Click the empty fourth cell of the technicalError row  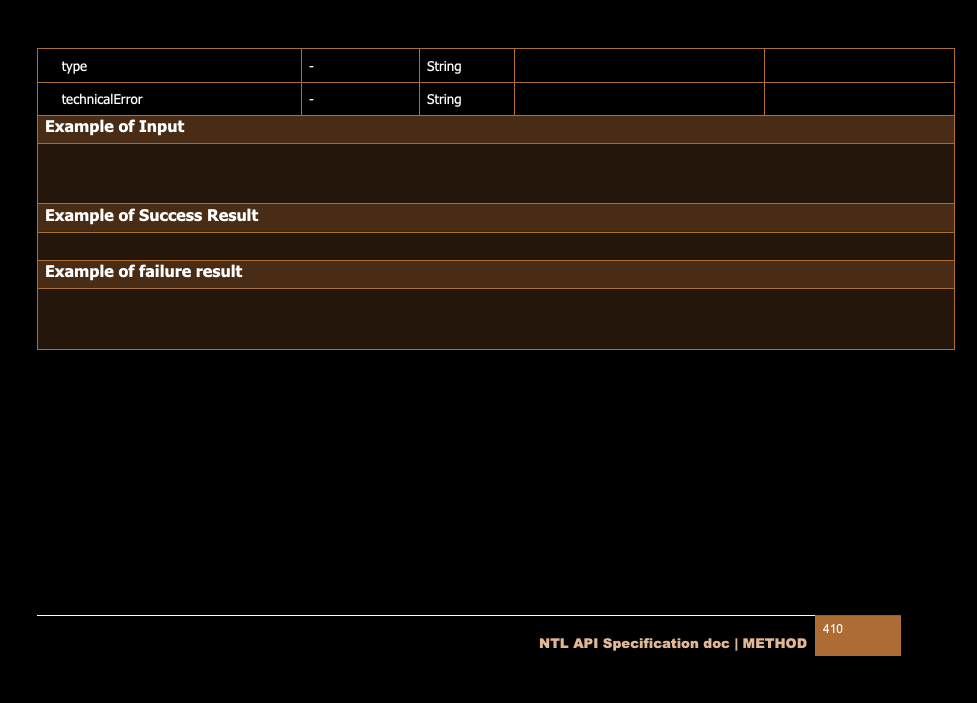(639, 100)
